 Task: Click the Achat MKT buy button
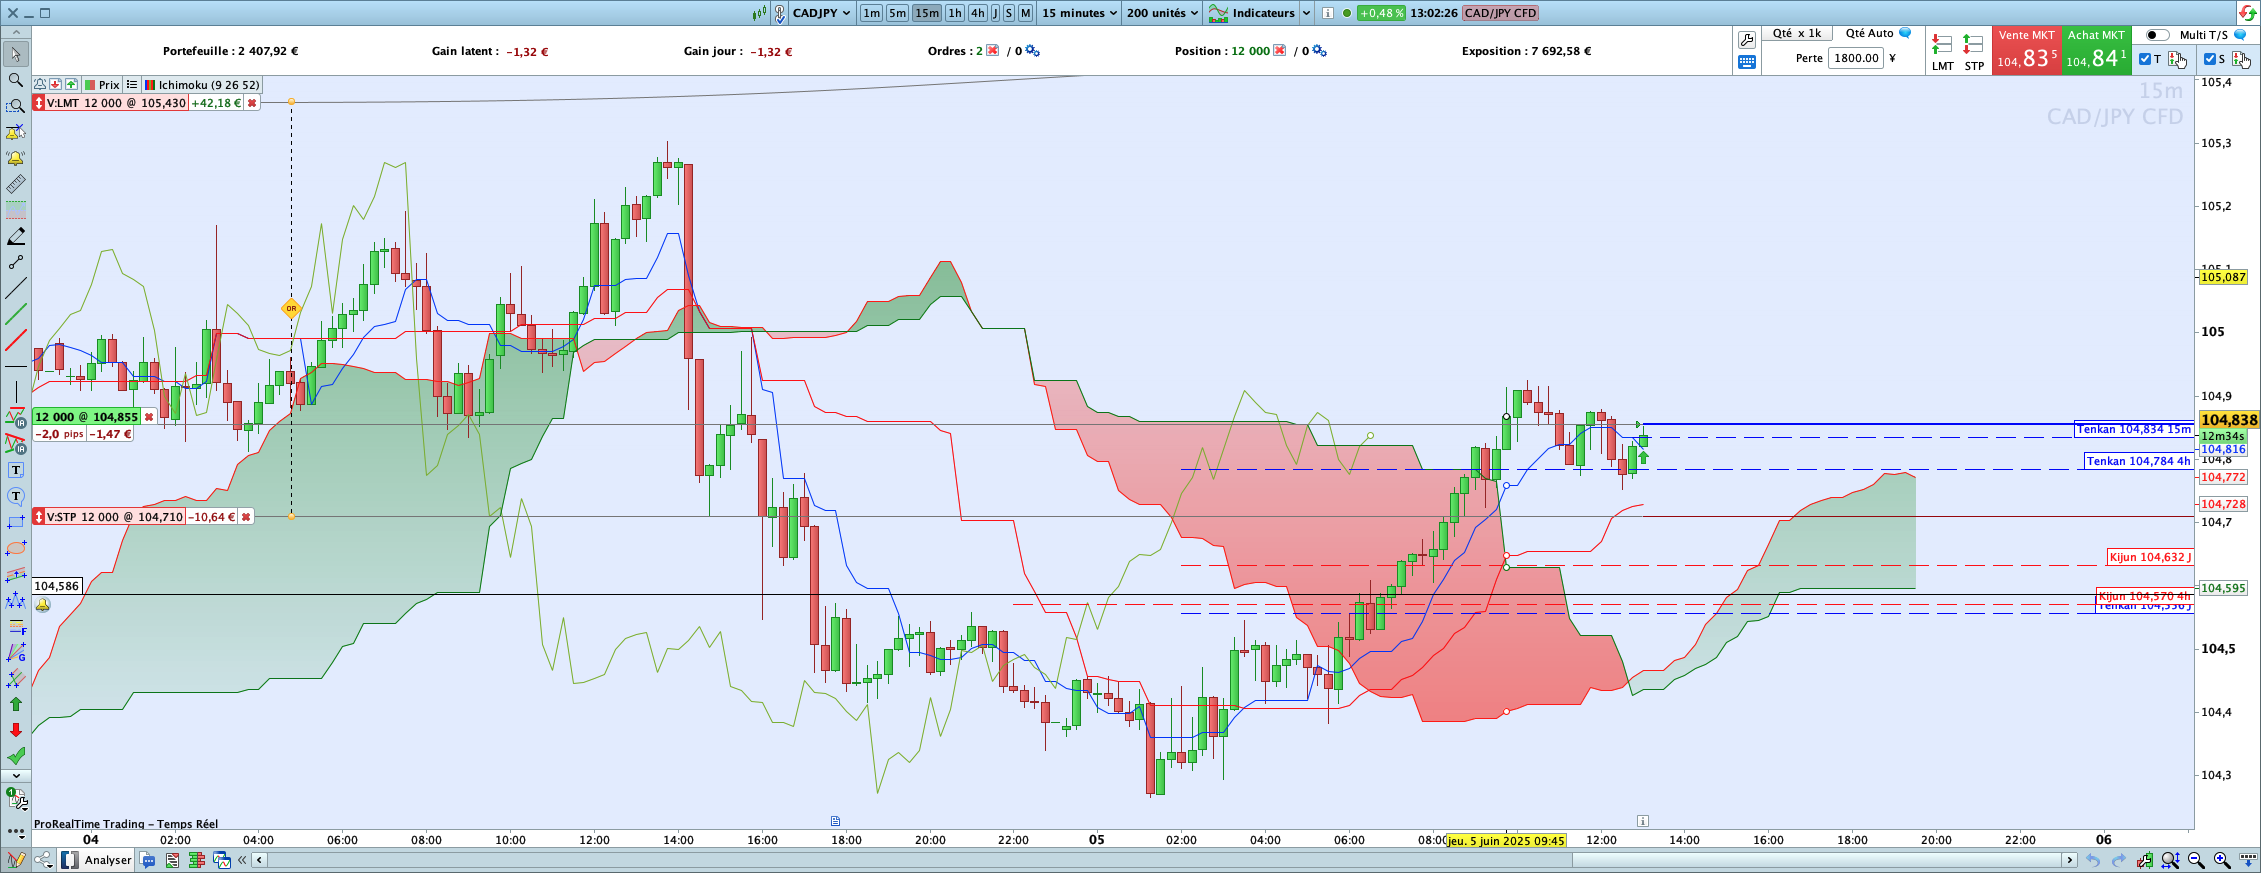pyautogui.click(x=2096, y=50)
